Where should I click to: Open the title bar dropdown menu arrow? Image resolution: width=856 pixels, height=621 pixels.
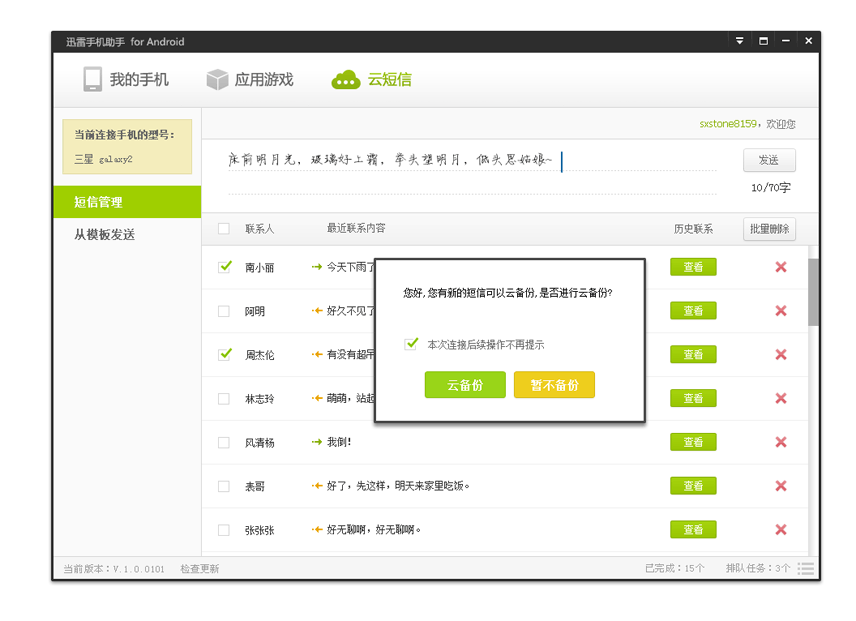[x=740, y=41]
